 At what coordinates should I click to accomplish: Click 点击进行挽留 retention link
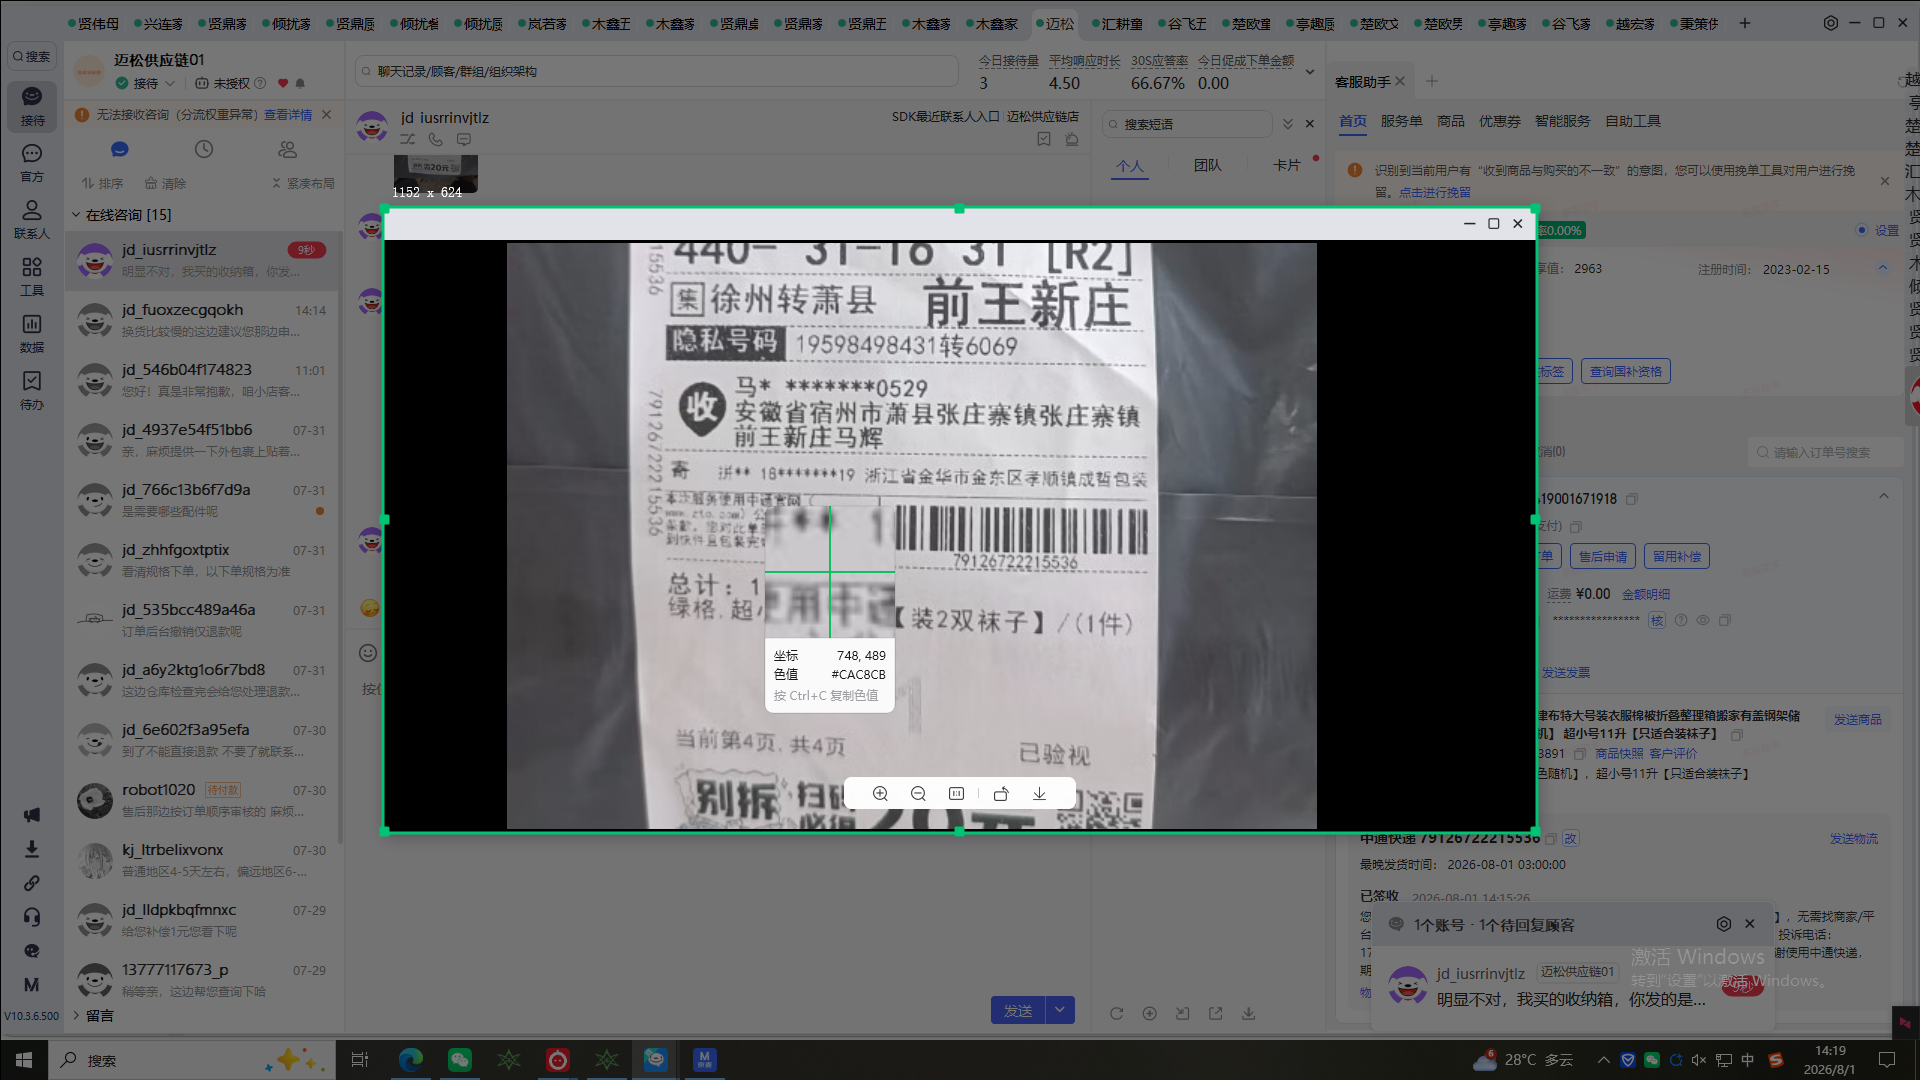coord(1435,192)
